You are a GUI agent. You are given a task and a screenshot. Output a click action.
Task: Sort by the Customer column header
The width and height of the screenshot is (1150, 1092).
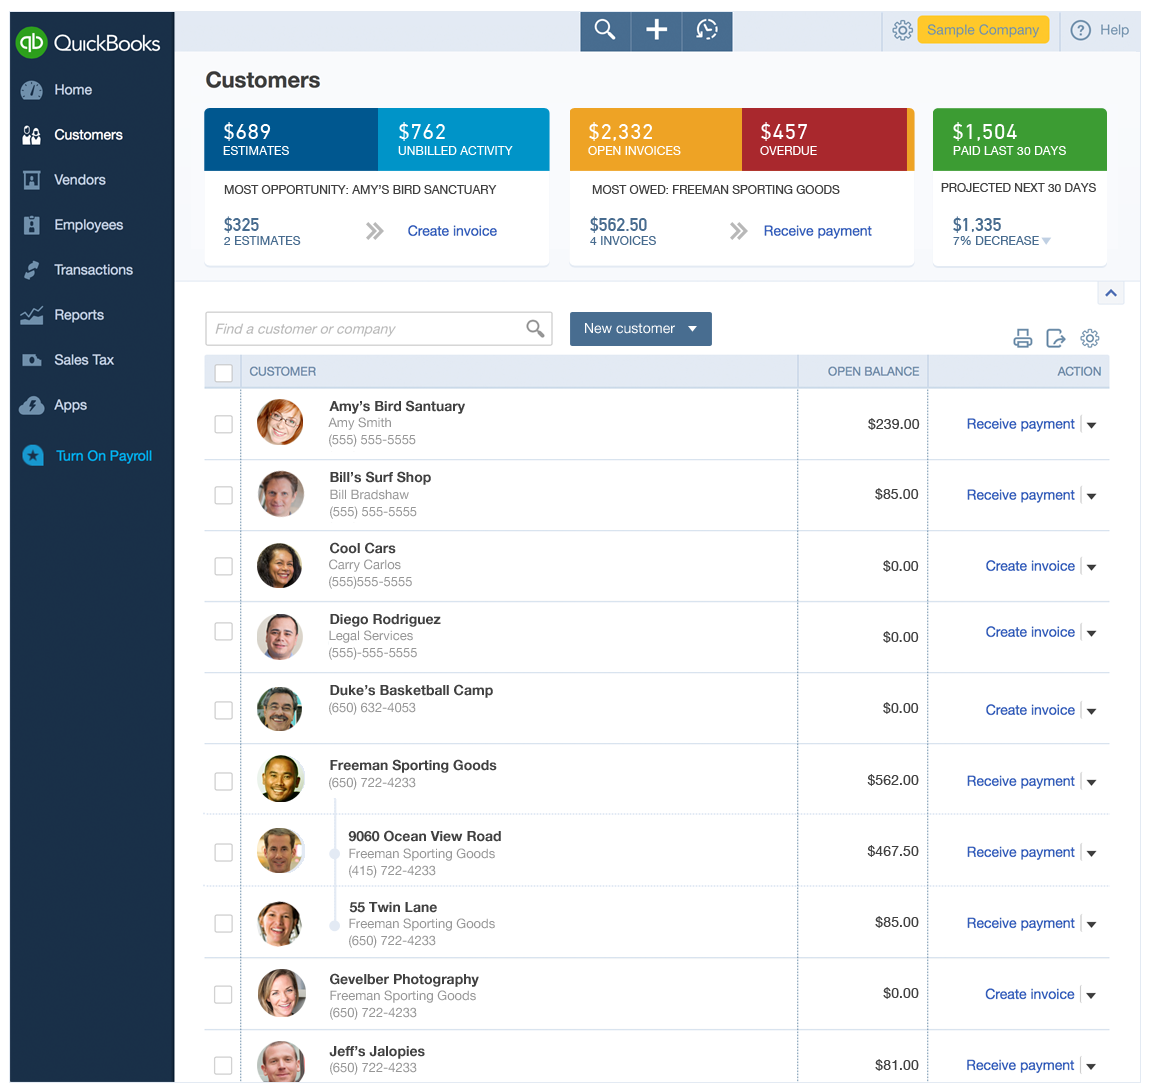point(282,372)
